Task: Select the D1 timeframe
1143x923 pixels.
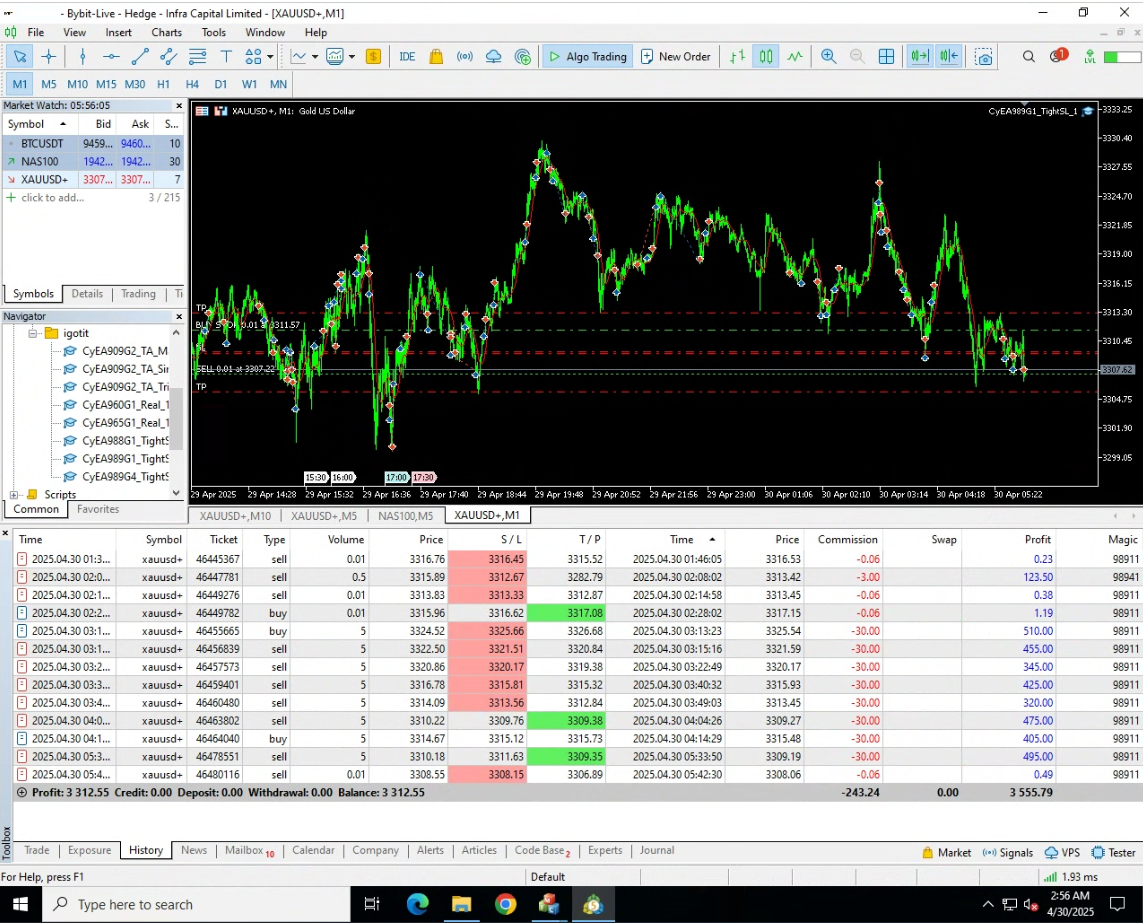Action: point(221,85)
